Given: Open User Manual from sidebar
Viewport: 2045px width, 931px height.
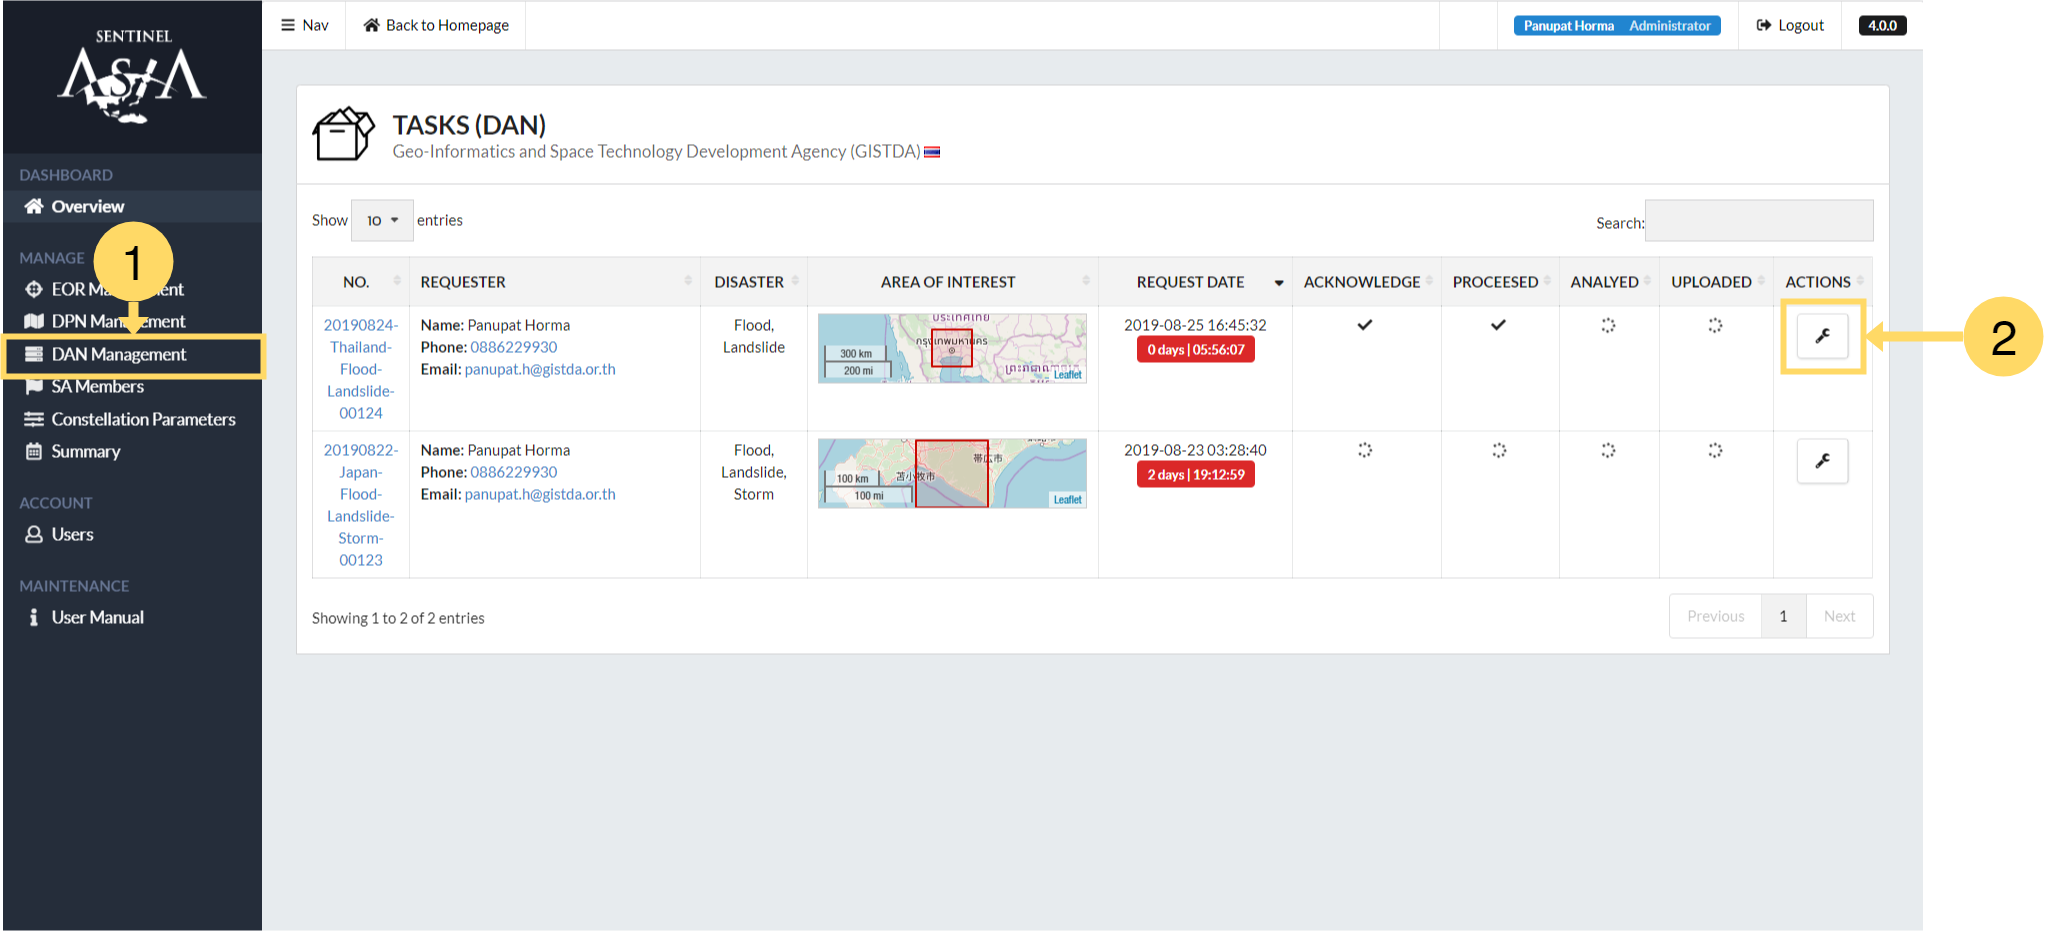Looking at the screenshot, I should pyautogui.click(x=97, y=617).
